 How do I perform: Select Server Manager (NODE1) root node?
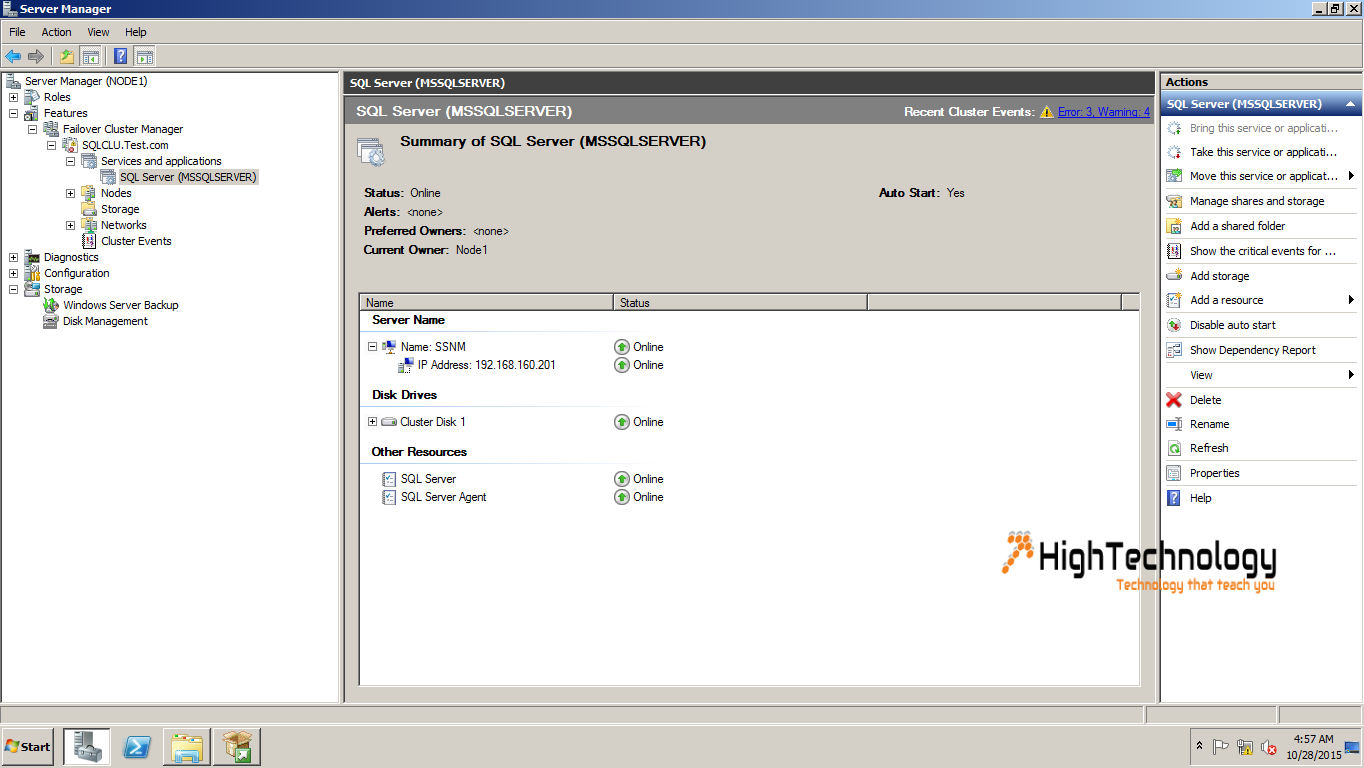tap(86, 81)
